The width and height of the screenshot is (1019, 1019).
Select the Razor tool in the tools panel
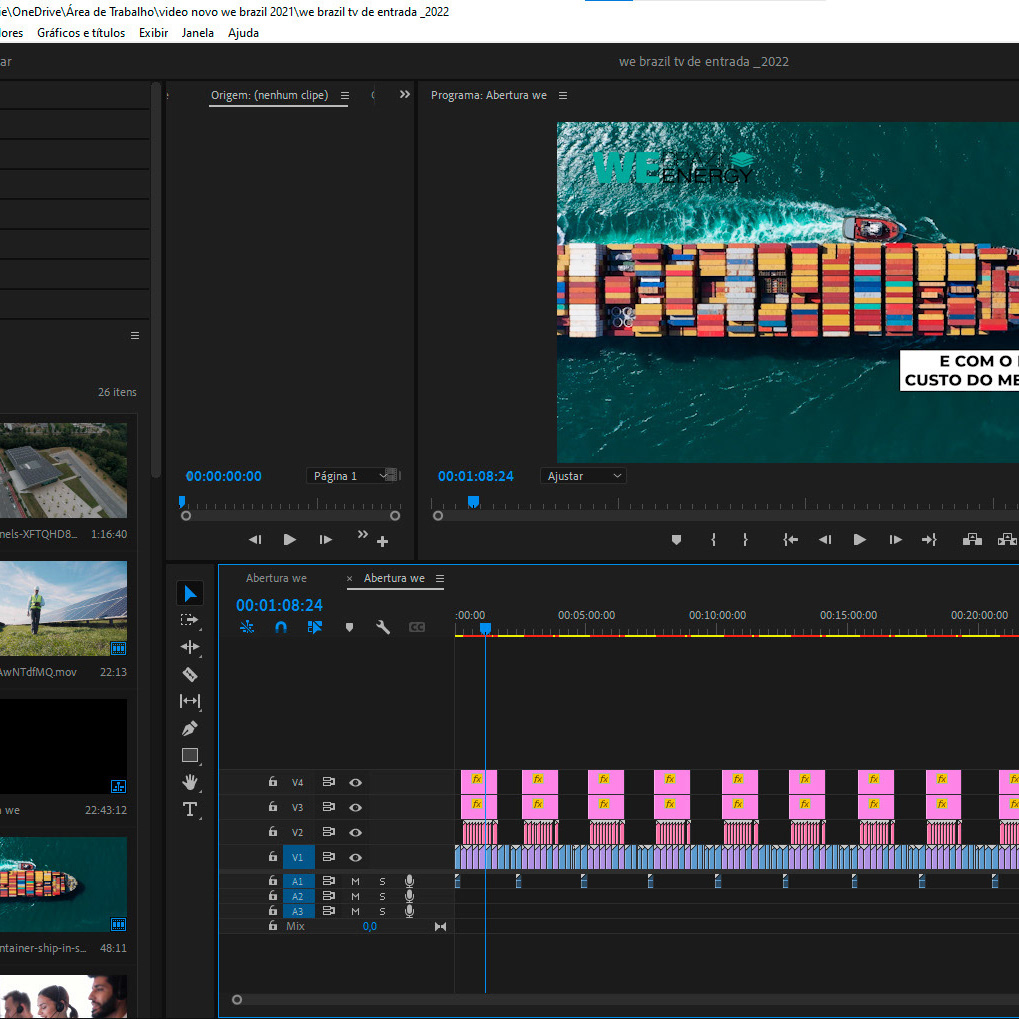pyautogui.click(x=190, y=674)
